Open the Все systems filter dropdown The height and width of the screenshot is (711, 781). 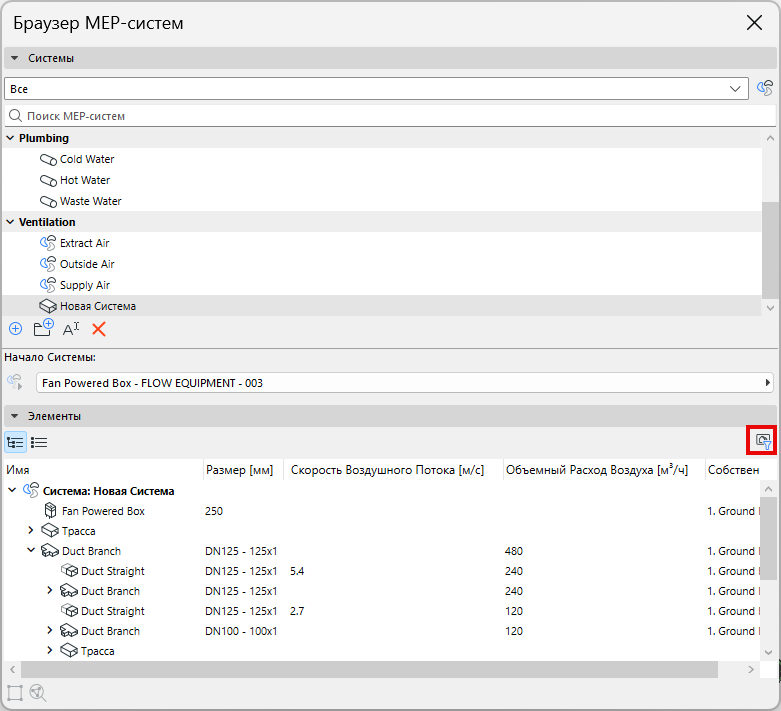(x=377, y=89)
